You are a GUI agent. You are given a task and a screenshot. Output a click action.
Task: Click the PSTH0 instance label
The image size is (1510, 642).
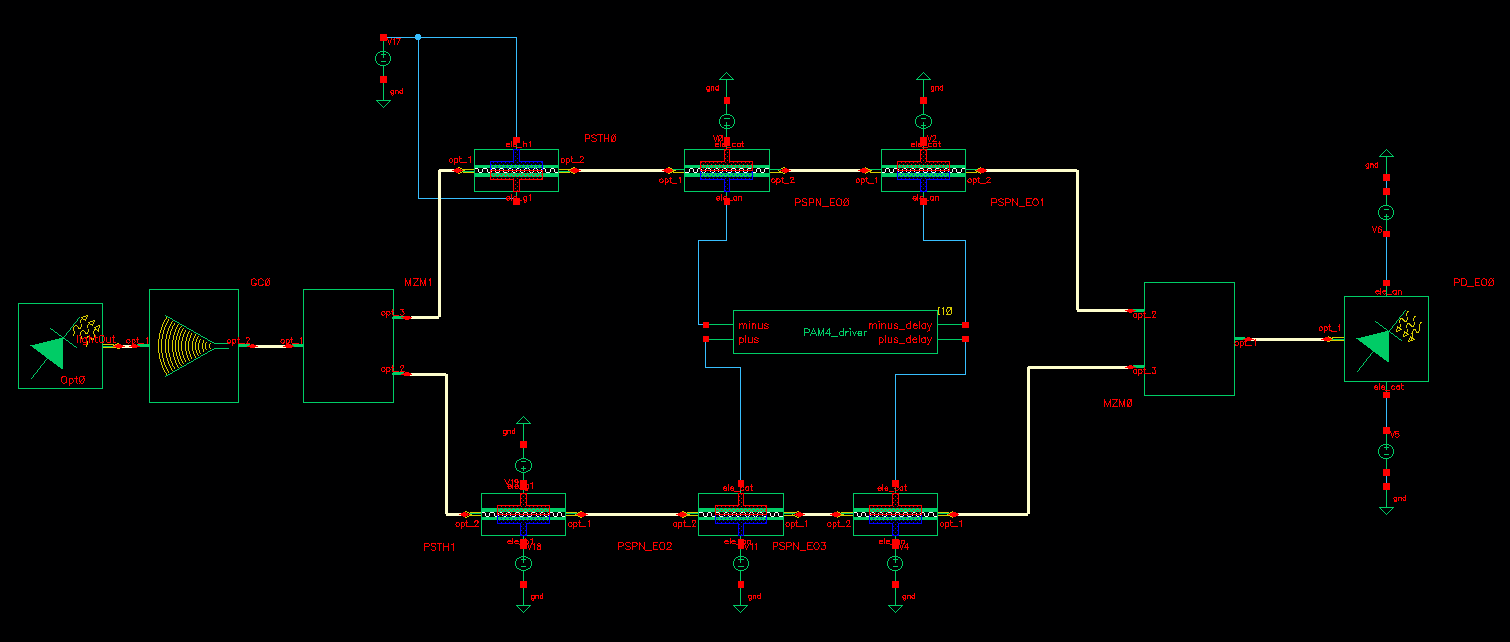(600, 138)
